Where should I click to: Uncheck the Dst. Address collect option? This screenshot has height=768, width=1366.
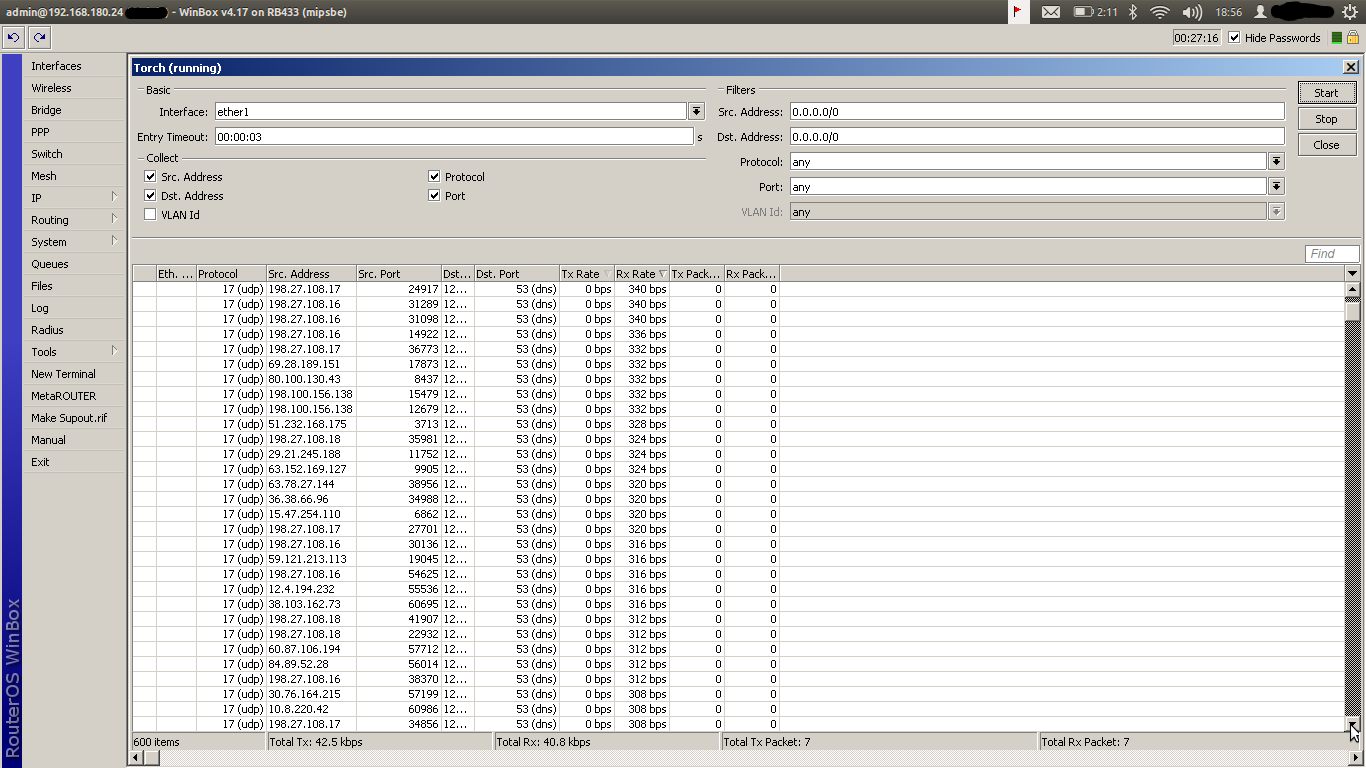[x=150, y=195]
